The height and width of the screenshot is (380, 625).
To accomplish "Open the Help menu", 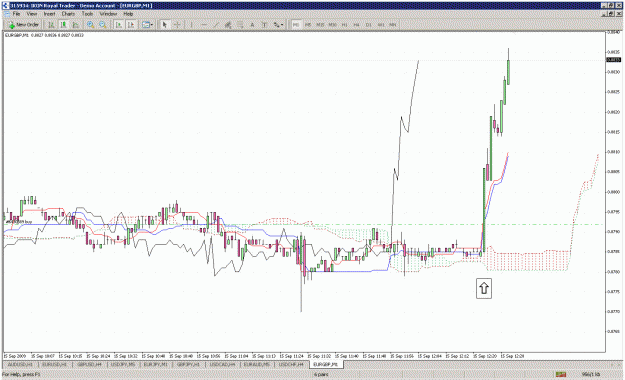I will 128,14.
